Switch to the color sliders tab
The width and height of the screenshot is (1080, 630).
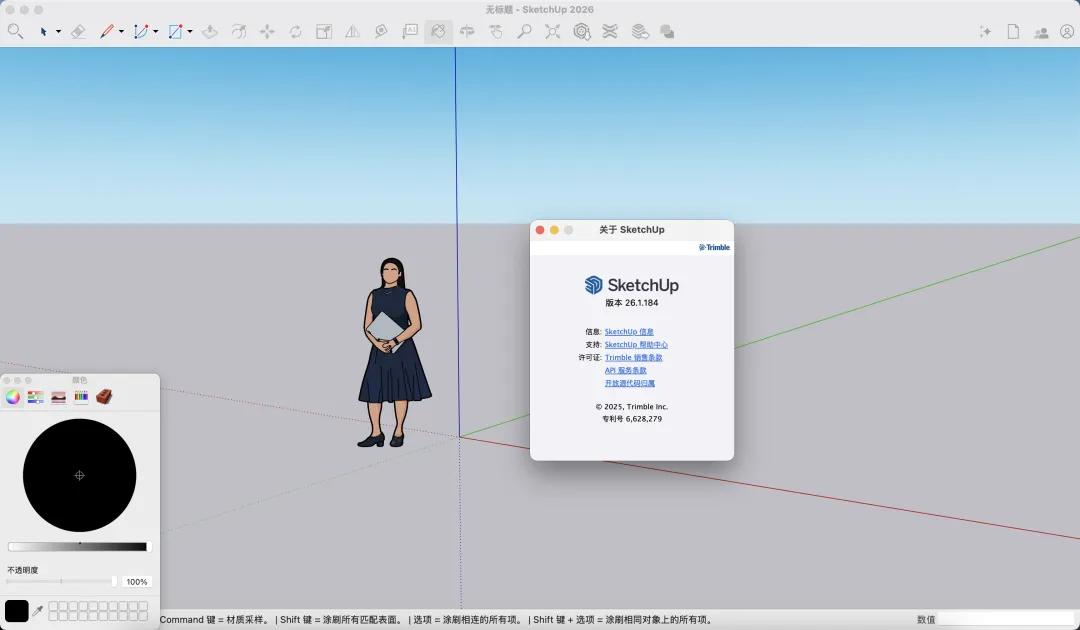pyautogui.click(x=36, y=397)
